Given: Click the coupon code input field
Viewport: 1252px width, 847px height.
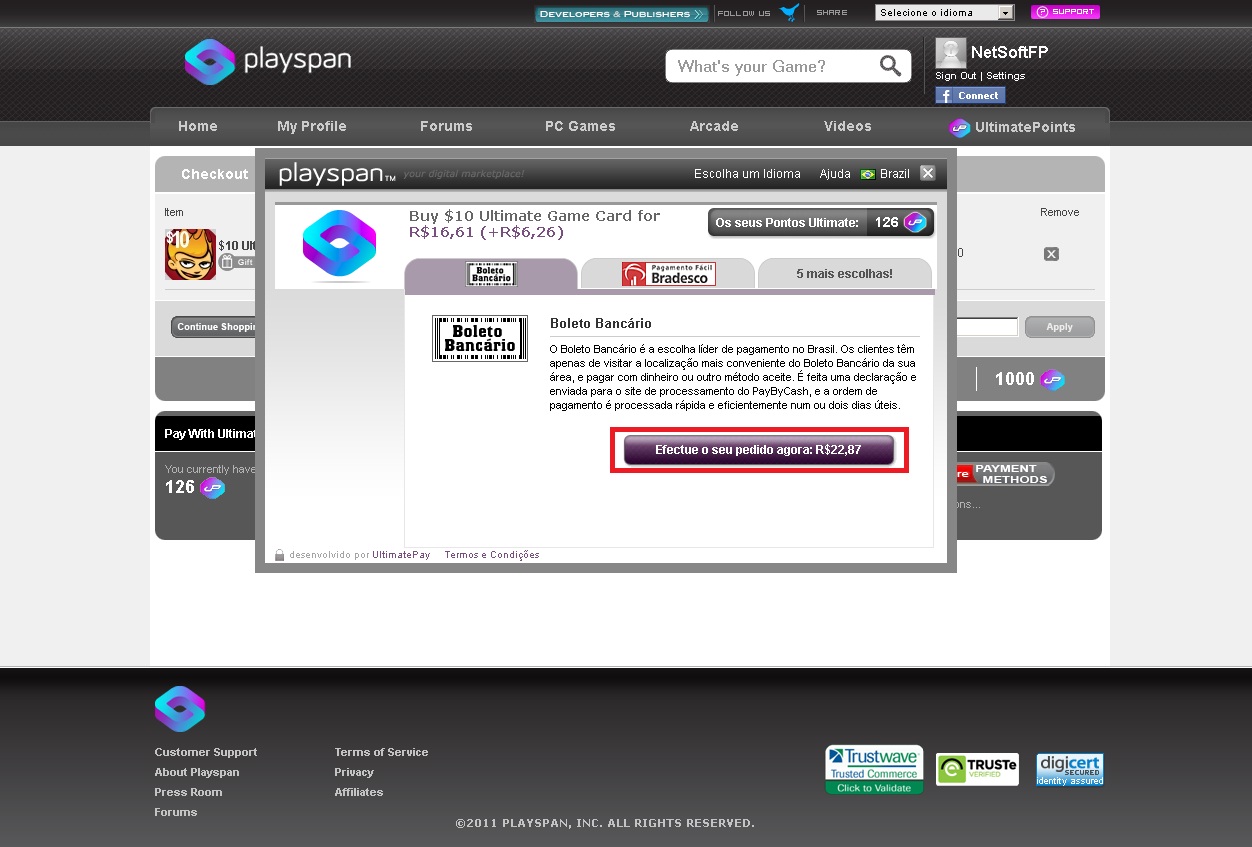Looking at the screenshot, I should [987, 327].
